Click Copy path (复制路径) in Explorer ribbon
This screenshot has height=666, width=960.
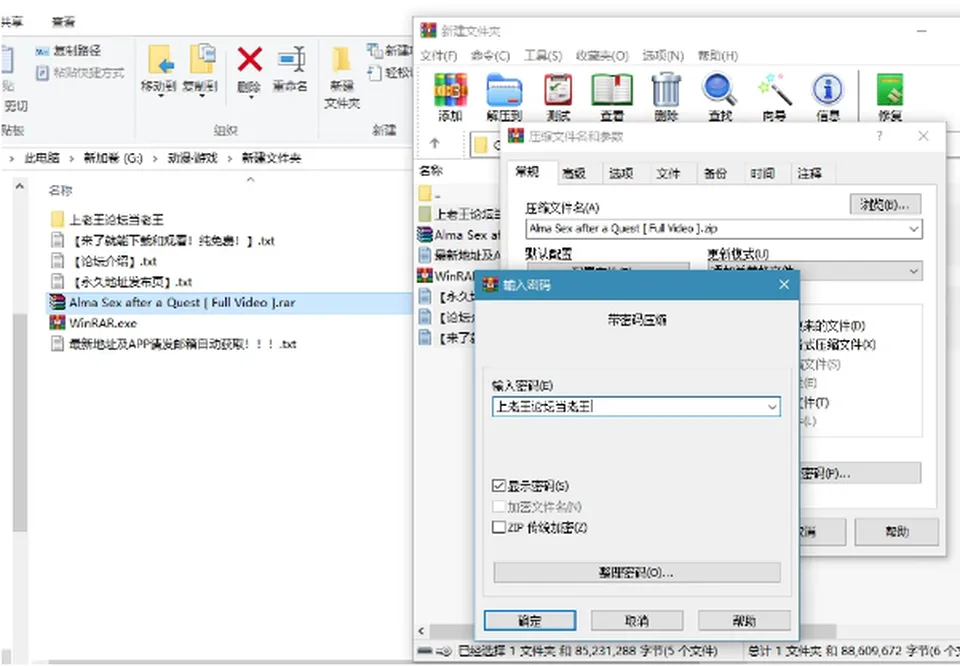pos(69,51)
